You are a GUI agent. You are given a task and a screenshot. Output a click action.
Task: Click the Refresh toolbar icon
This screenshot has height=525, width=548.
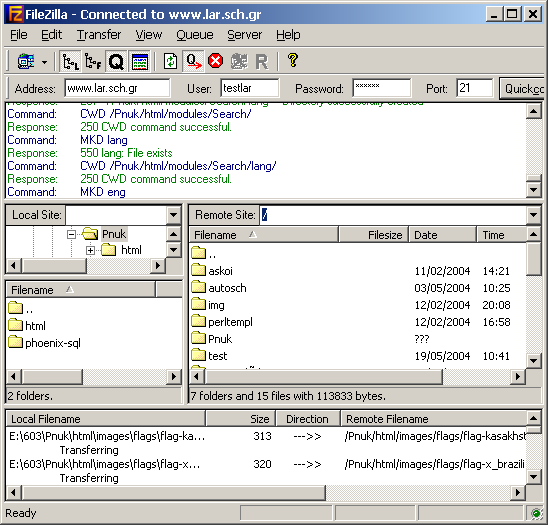[x=171, y=62]
